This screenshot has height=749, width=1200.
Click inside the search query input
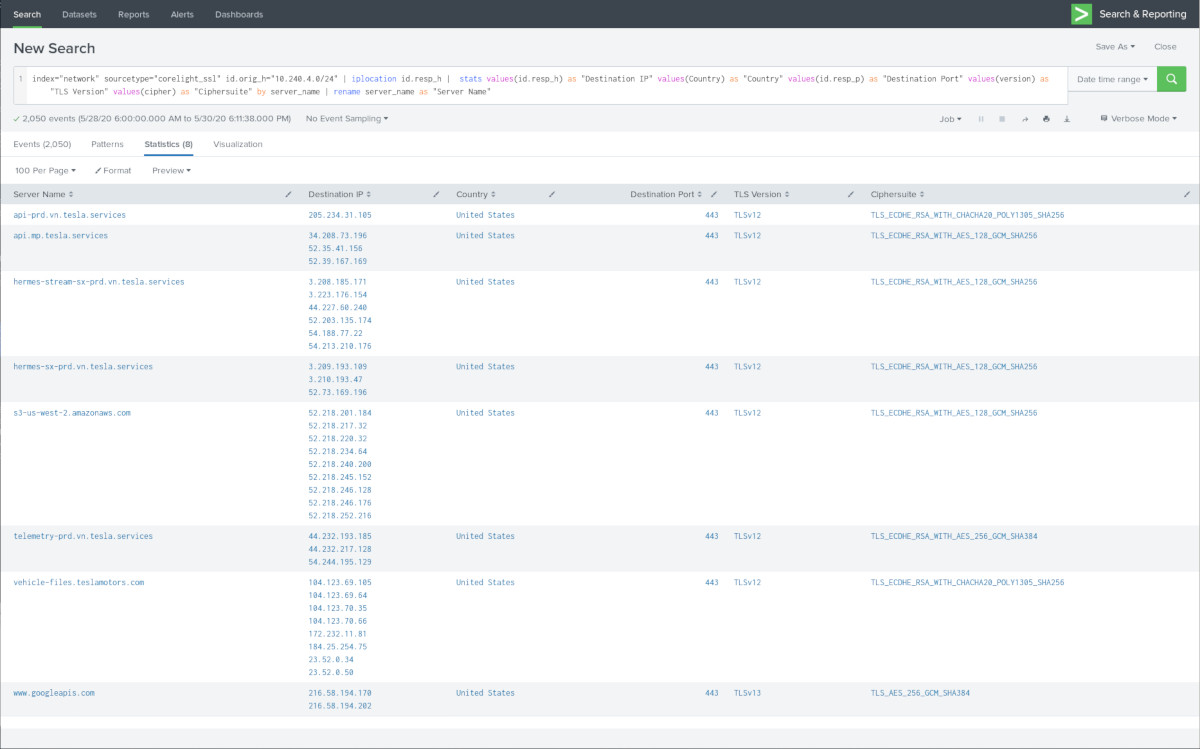pyautogui.click(x=540, y=85)
